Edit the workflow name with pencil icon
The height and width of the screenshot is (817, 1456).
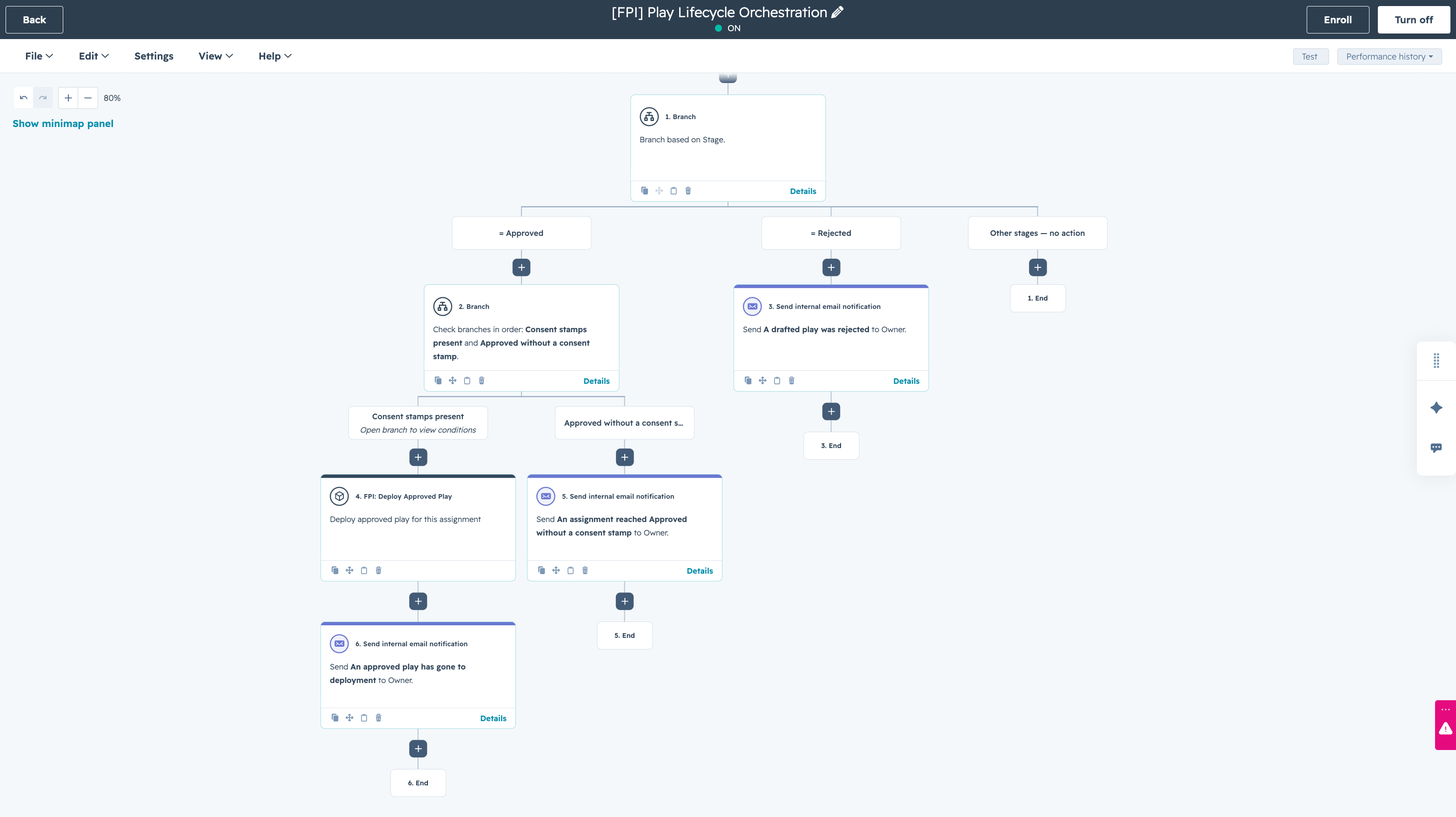[x=837, y=12]
